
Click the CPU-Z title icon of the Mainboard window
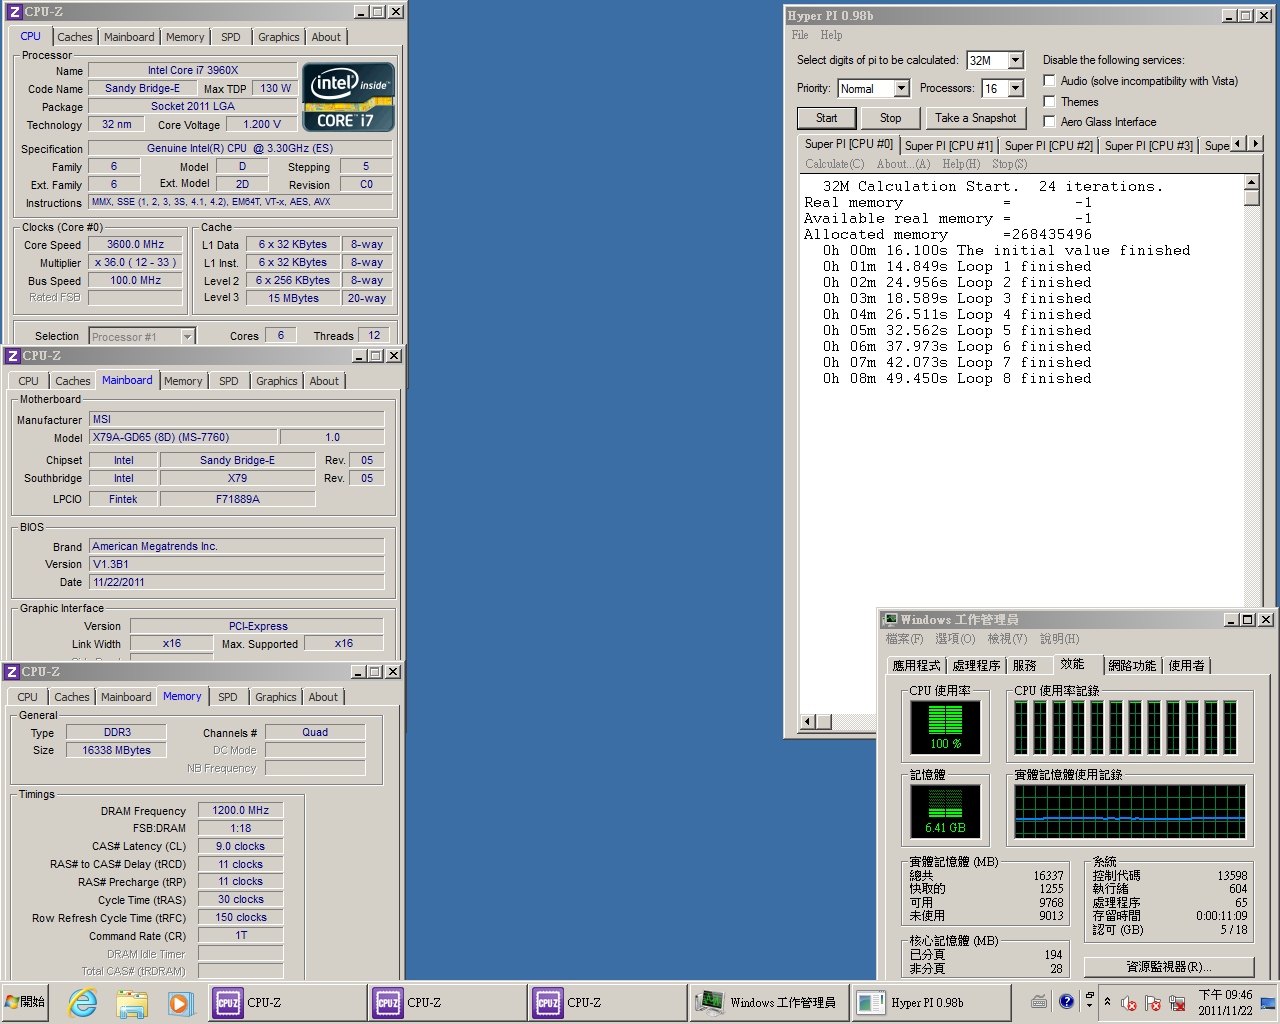[x=13, y=356]
